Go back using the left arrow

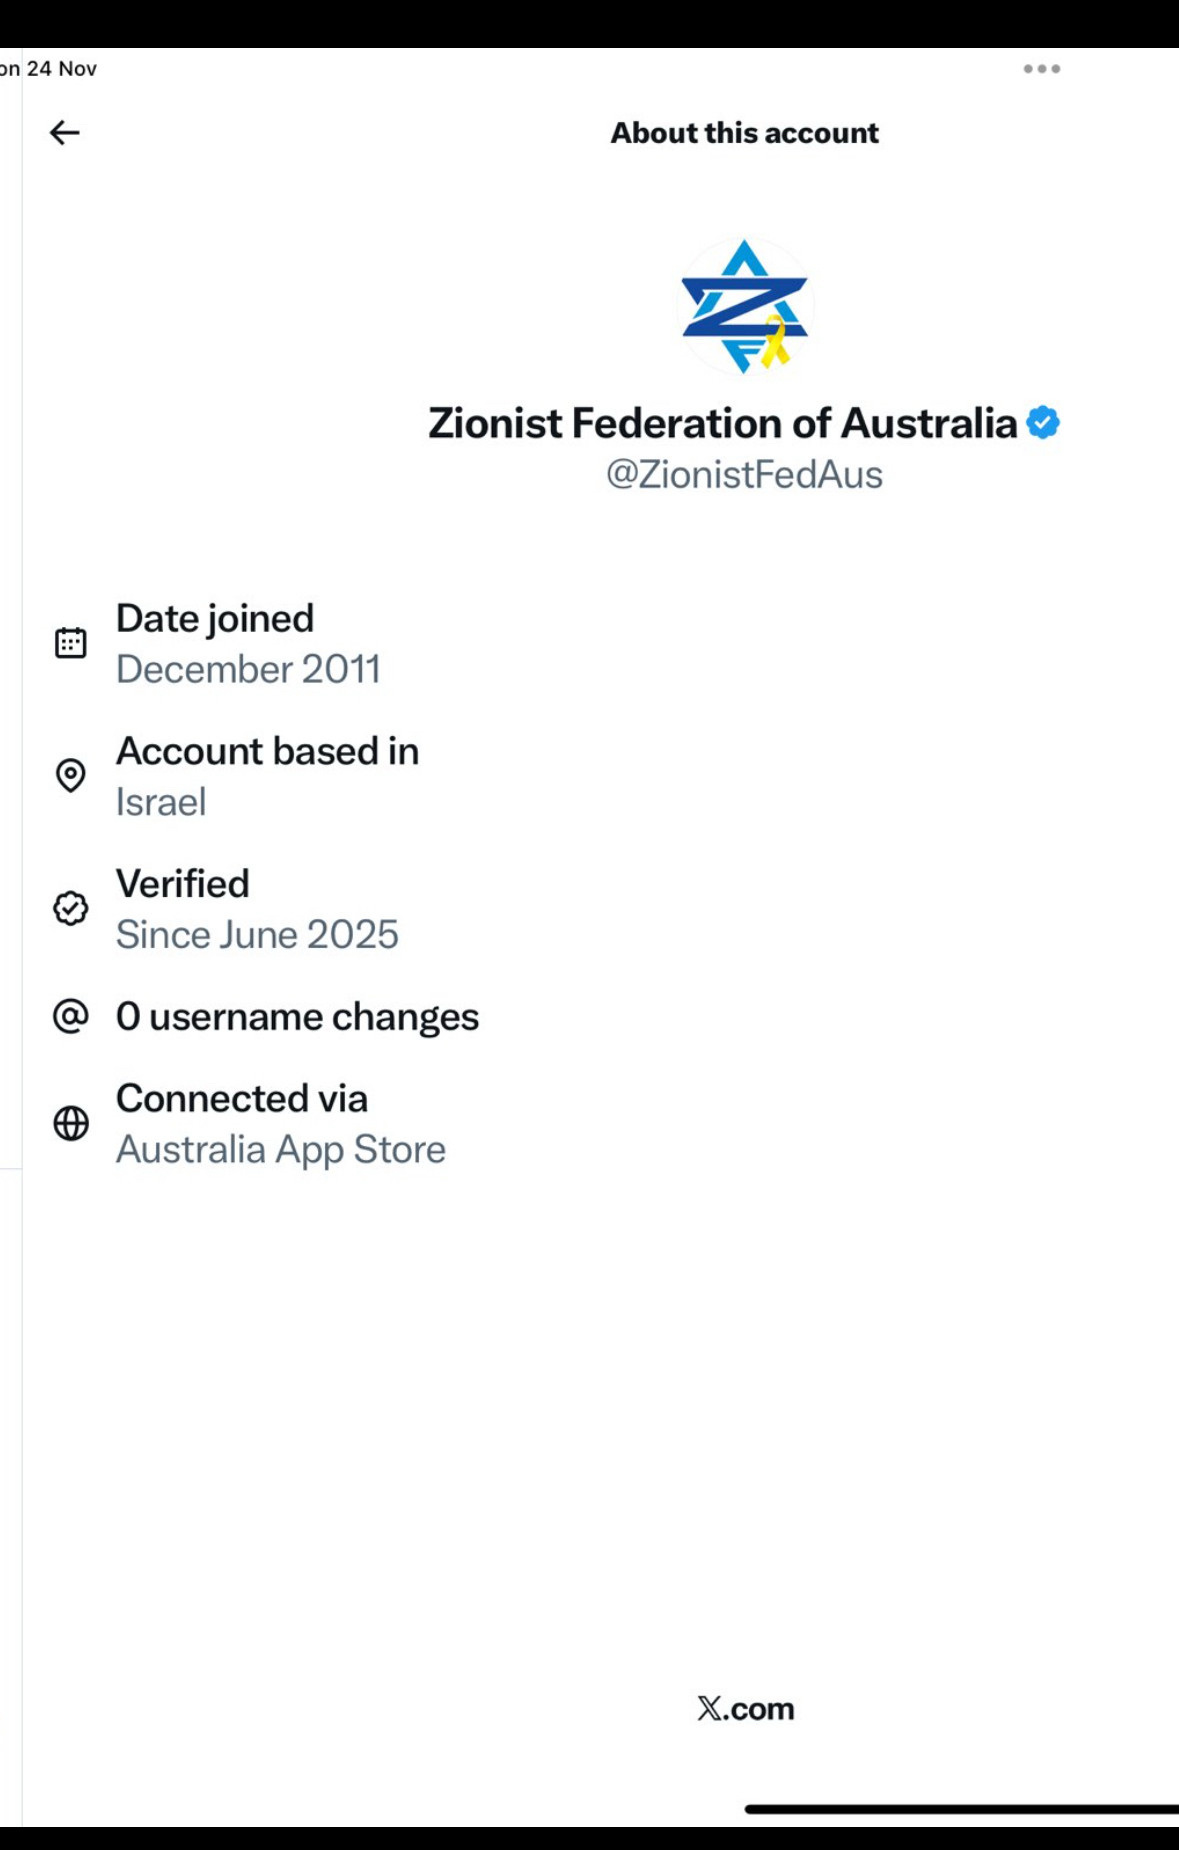click(65, 133)
